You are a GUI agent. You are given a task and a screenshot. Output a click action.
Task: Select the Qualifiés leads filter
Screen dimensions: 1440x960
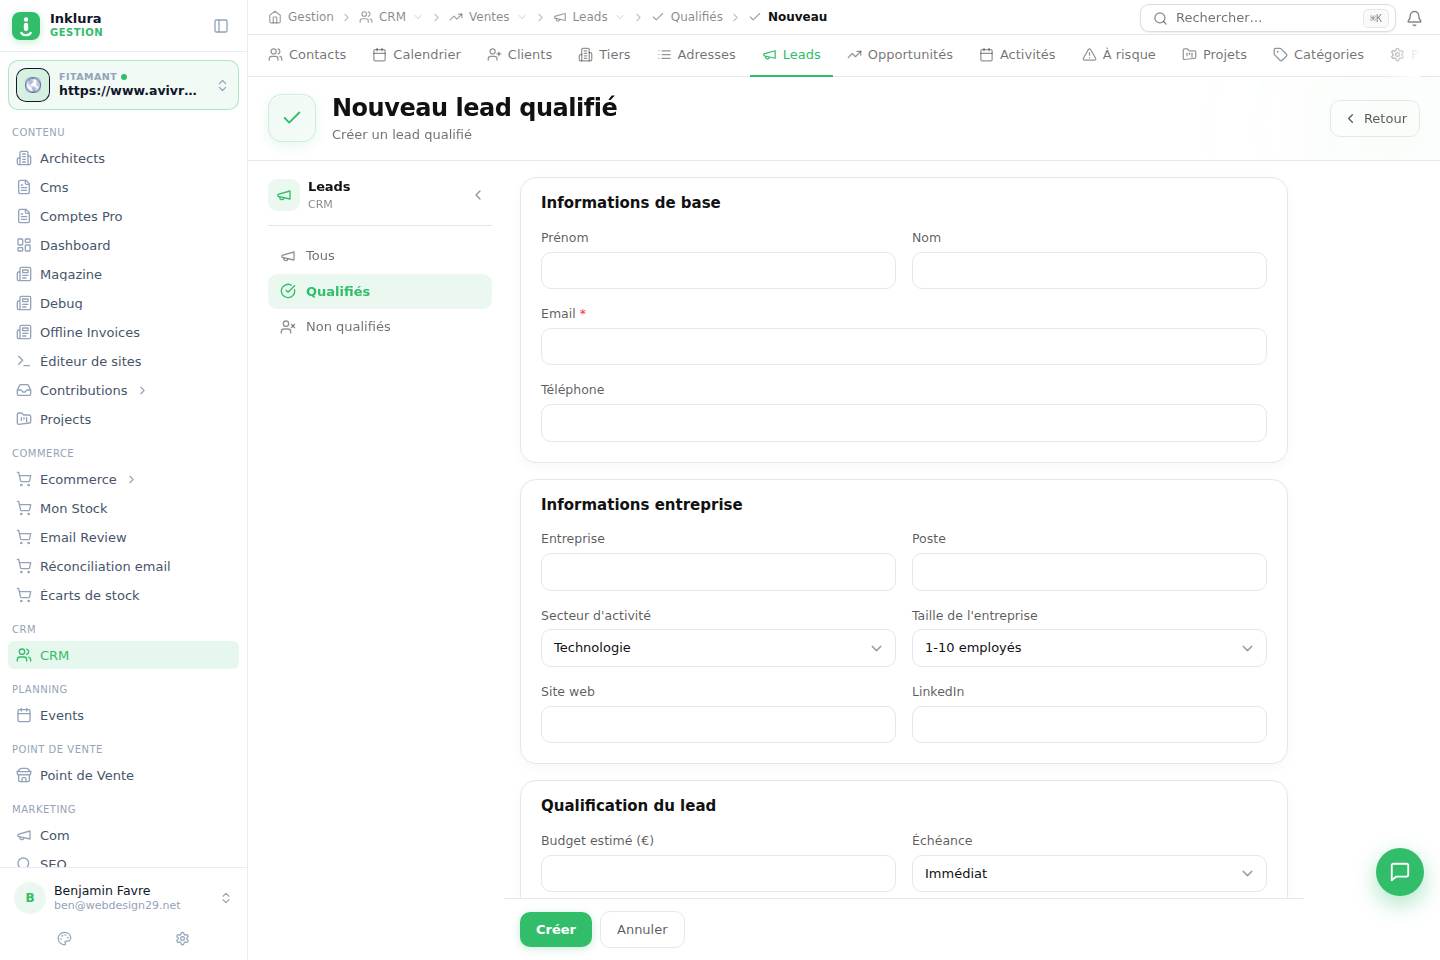point(380,291)
